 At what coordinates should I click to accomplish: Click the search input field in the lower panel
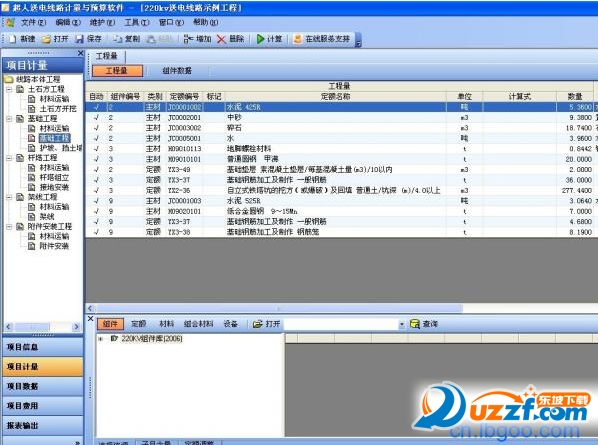341,325
